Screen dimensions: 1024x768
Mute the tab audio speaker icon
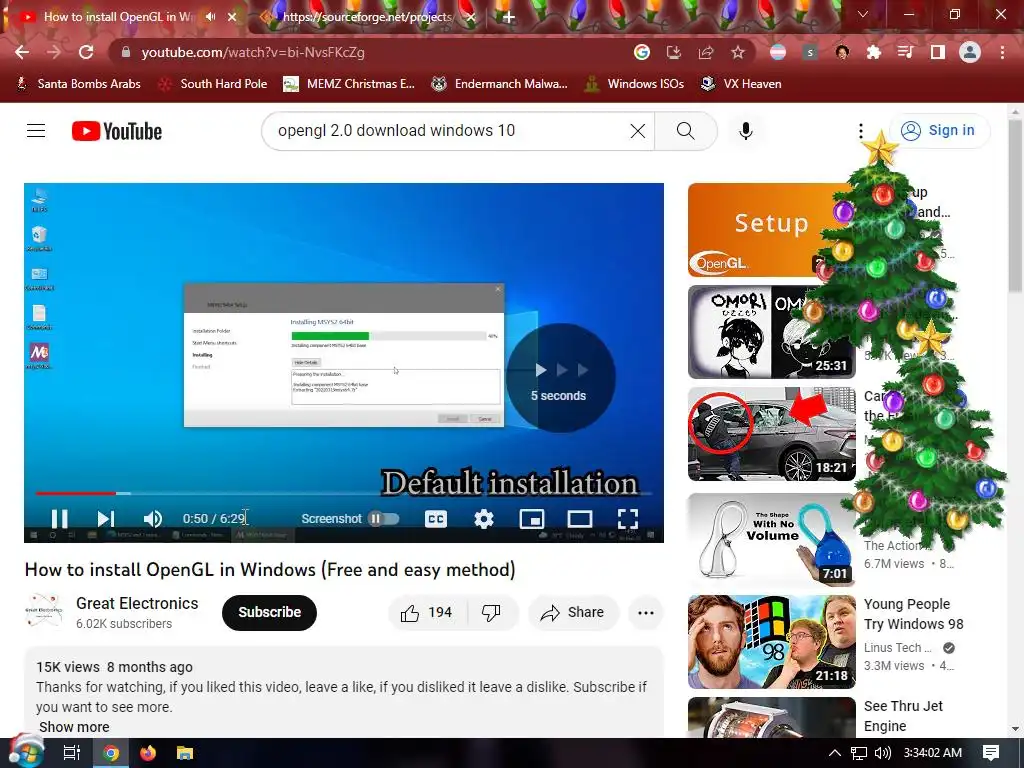tap(210, 16)
